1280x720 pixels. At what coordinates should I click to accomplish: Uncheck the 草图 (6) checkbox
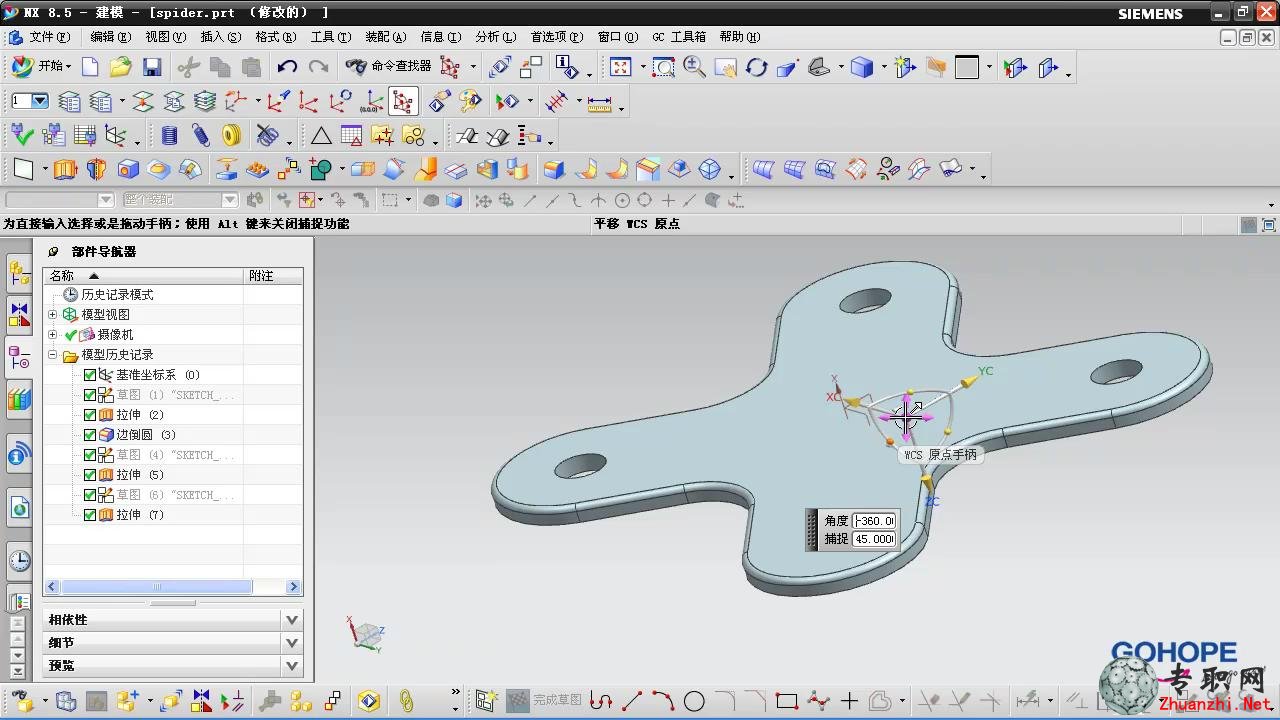pyautogui.click(x=90, y=495)
